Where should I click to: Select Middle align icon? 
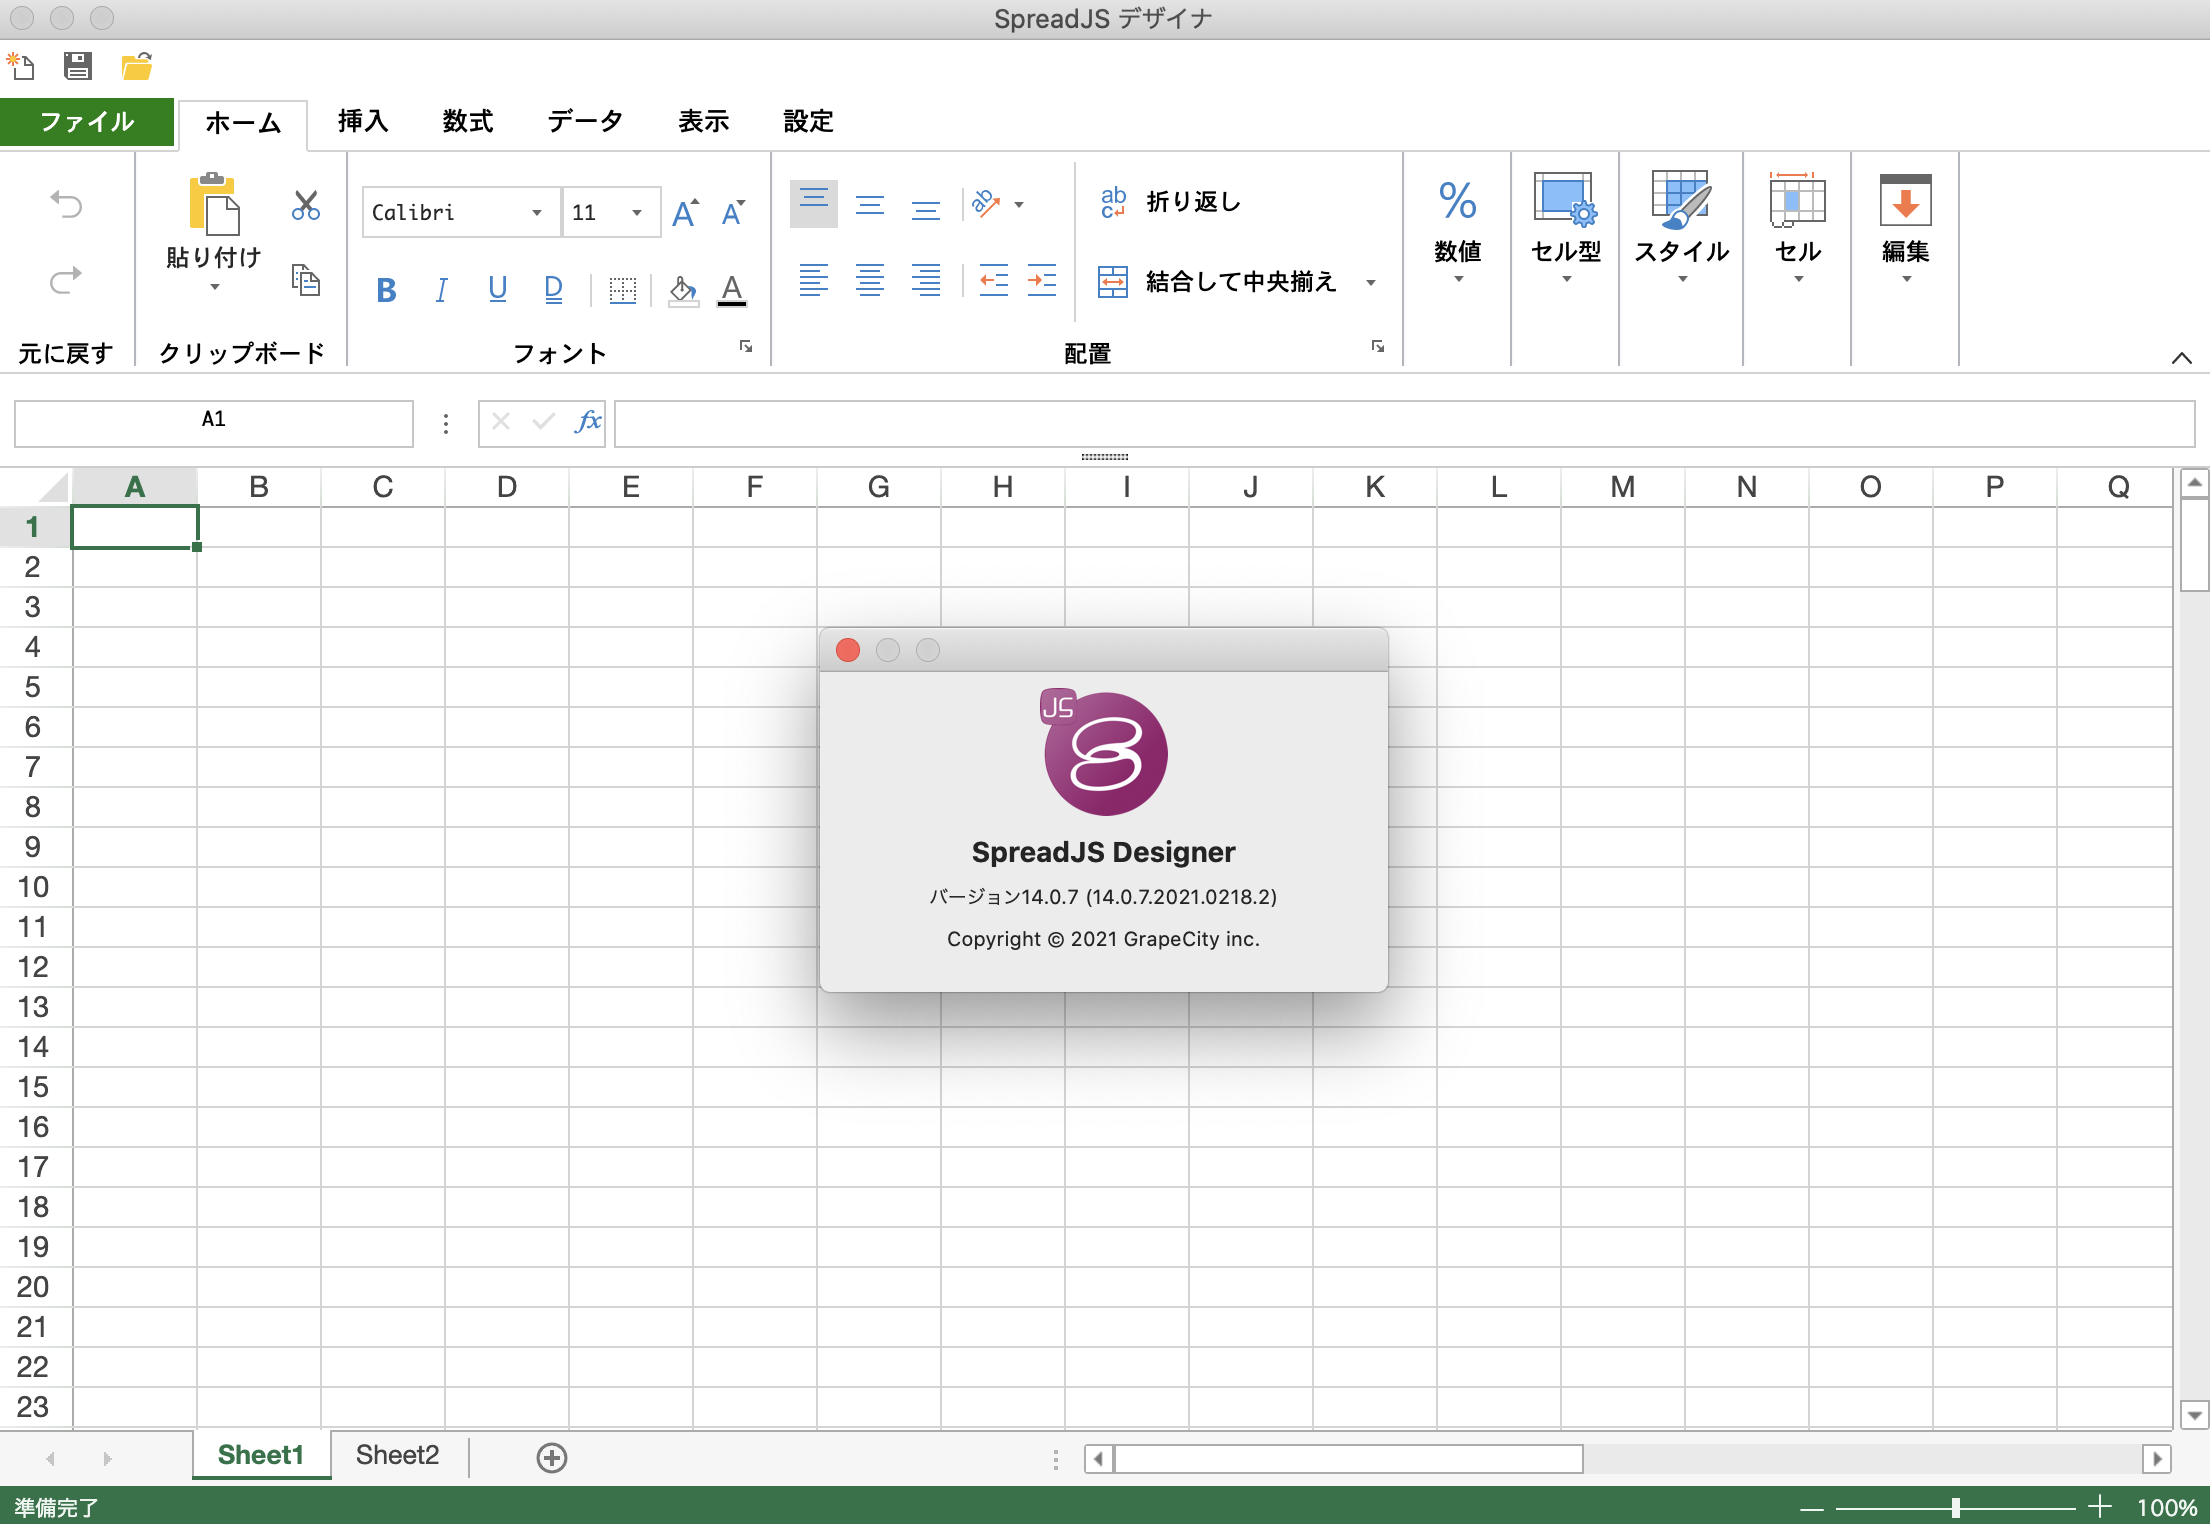pyautogui.click(x=870, y=205)
